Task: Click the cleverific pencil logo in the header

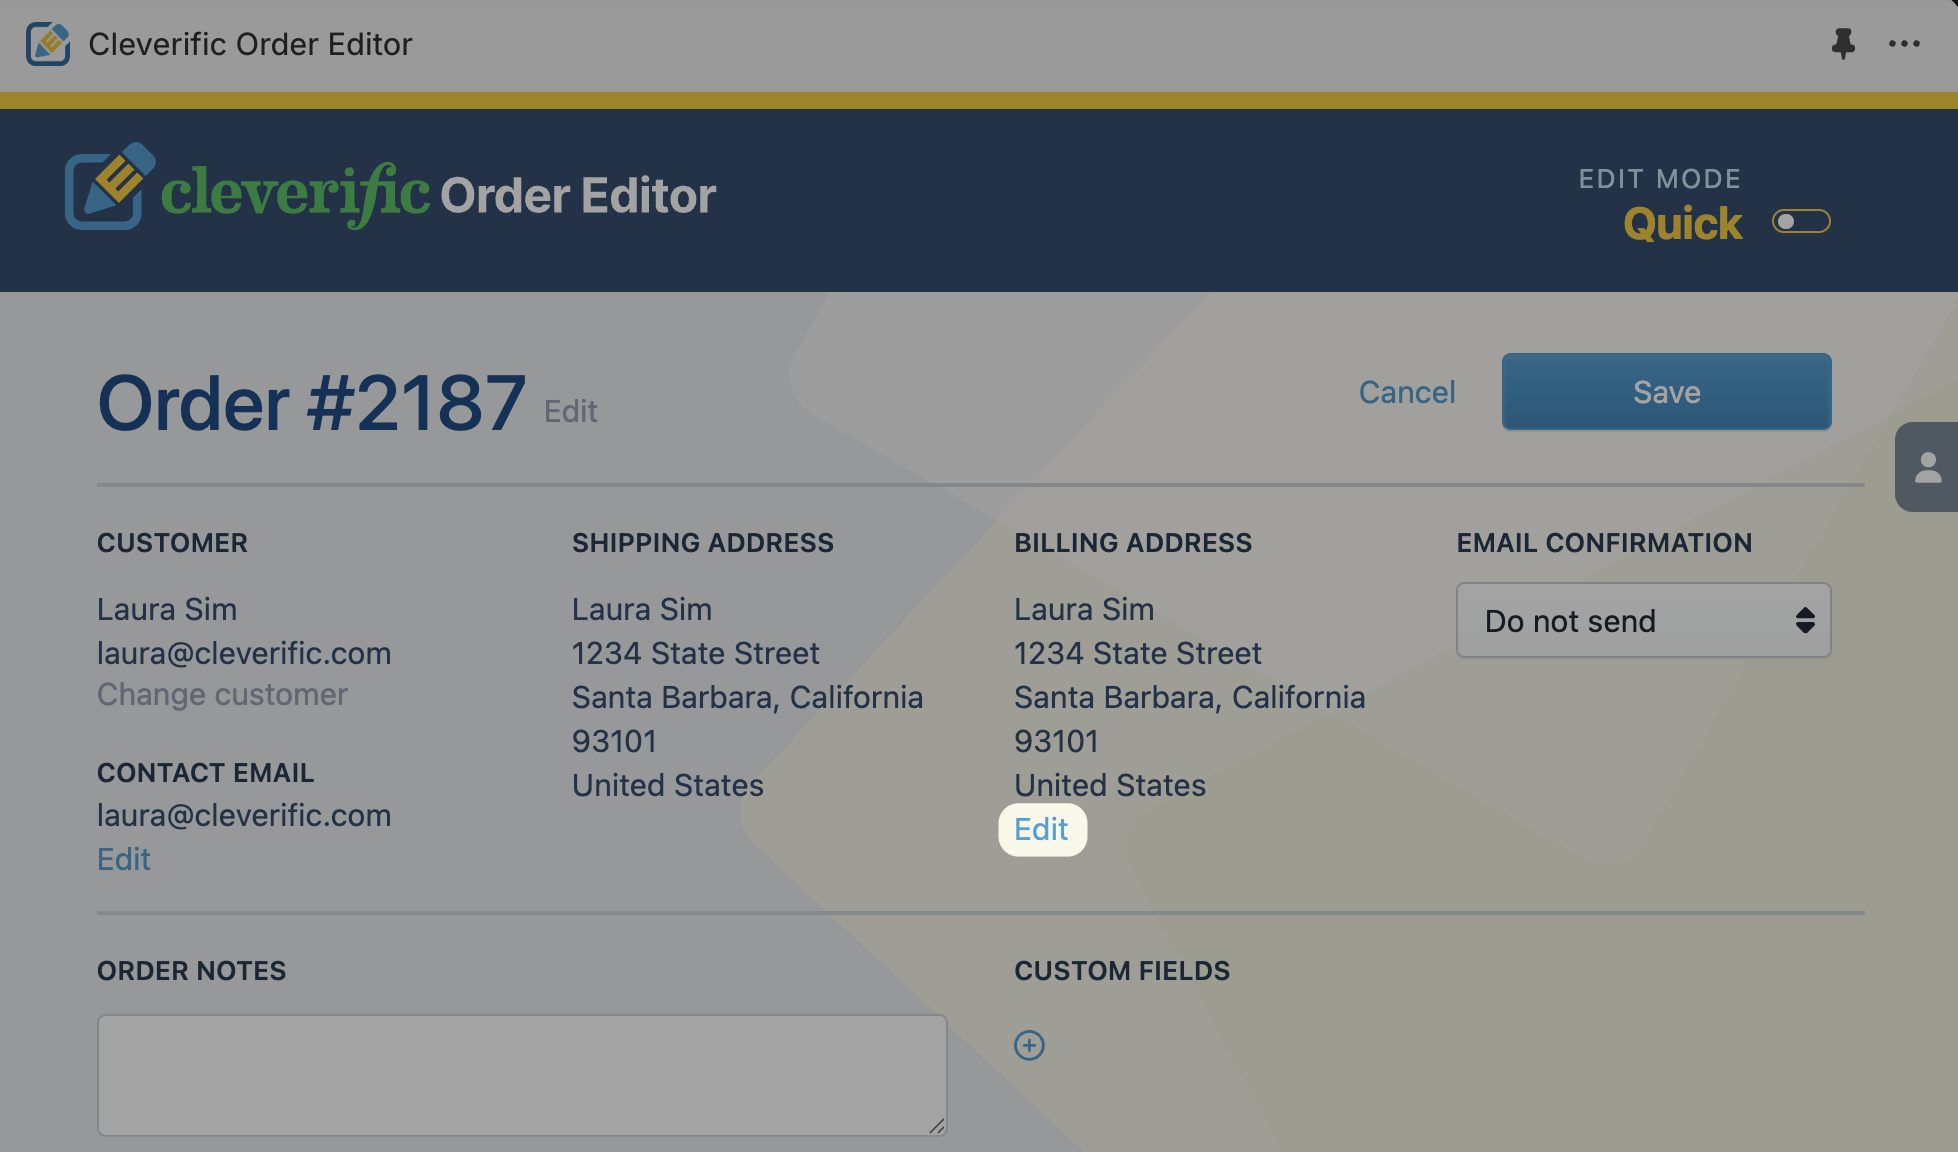Action: click(x=110, y=187)
